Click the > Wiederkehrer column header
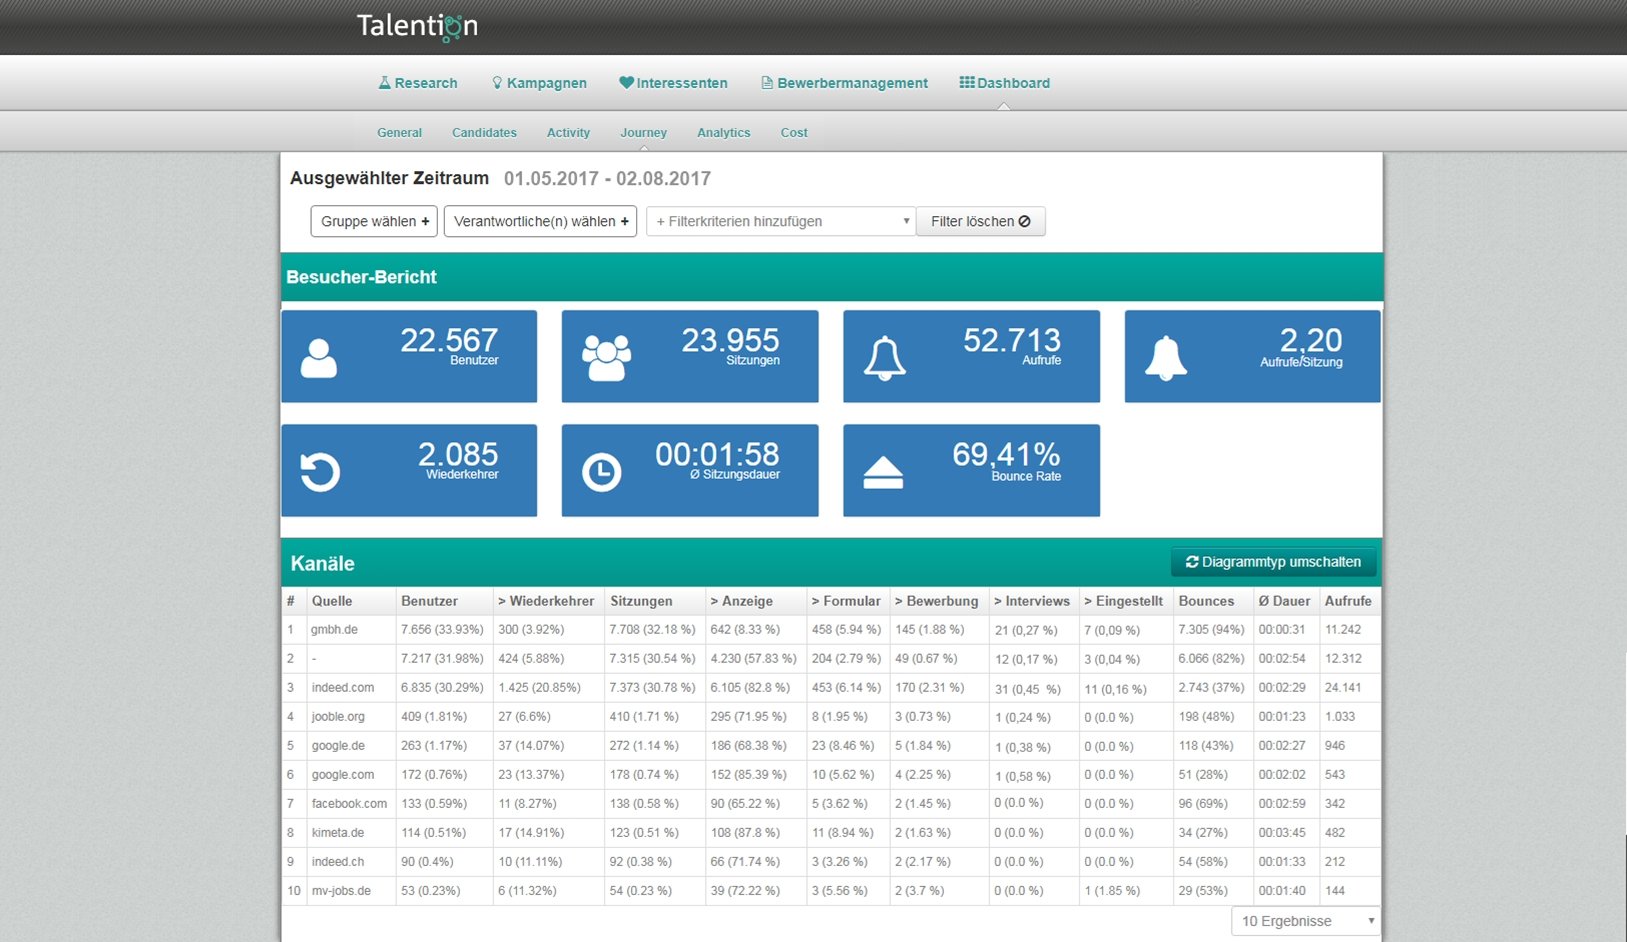The width and height of the screenshot is (1627, 942). point(546,601)
